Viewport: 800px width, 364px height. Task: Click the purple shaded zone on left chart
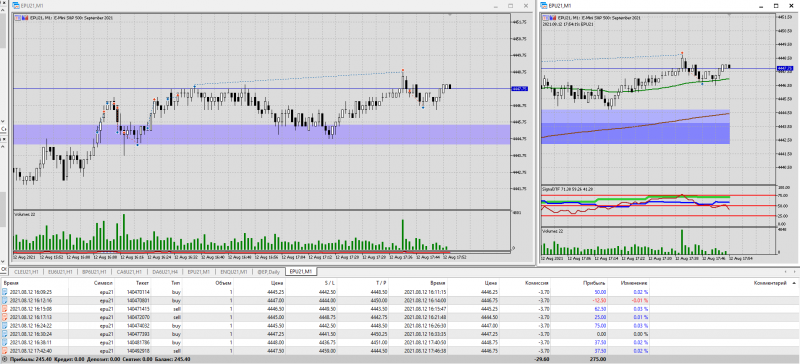tap(262, 134)
